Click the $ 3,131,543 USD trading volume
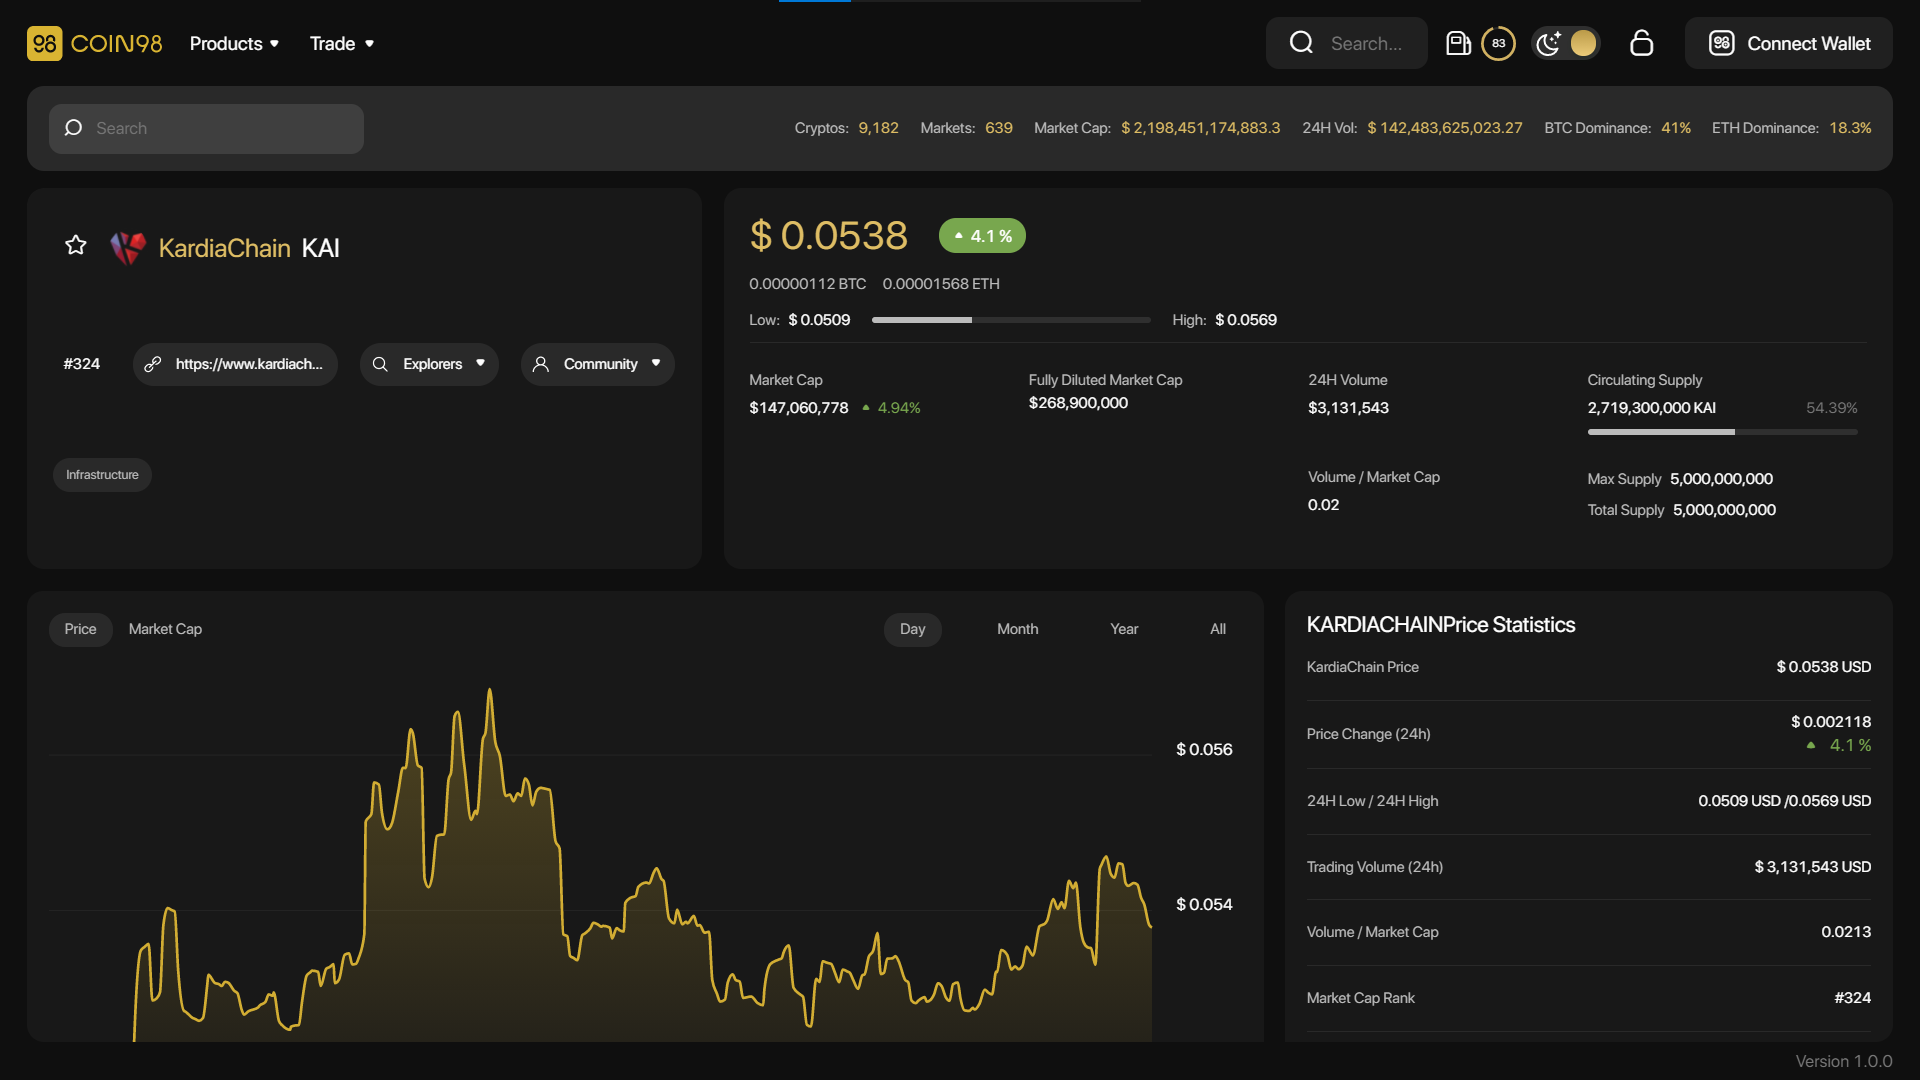 click(x=1812, y=867)
